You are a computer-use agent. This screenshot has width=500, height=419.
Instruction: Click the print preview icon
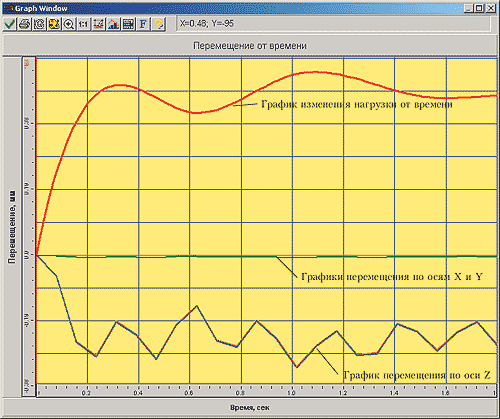point(39,24)
